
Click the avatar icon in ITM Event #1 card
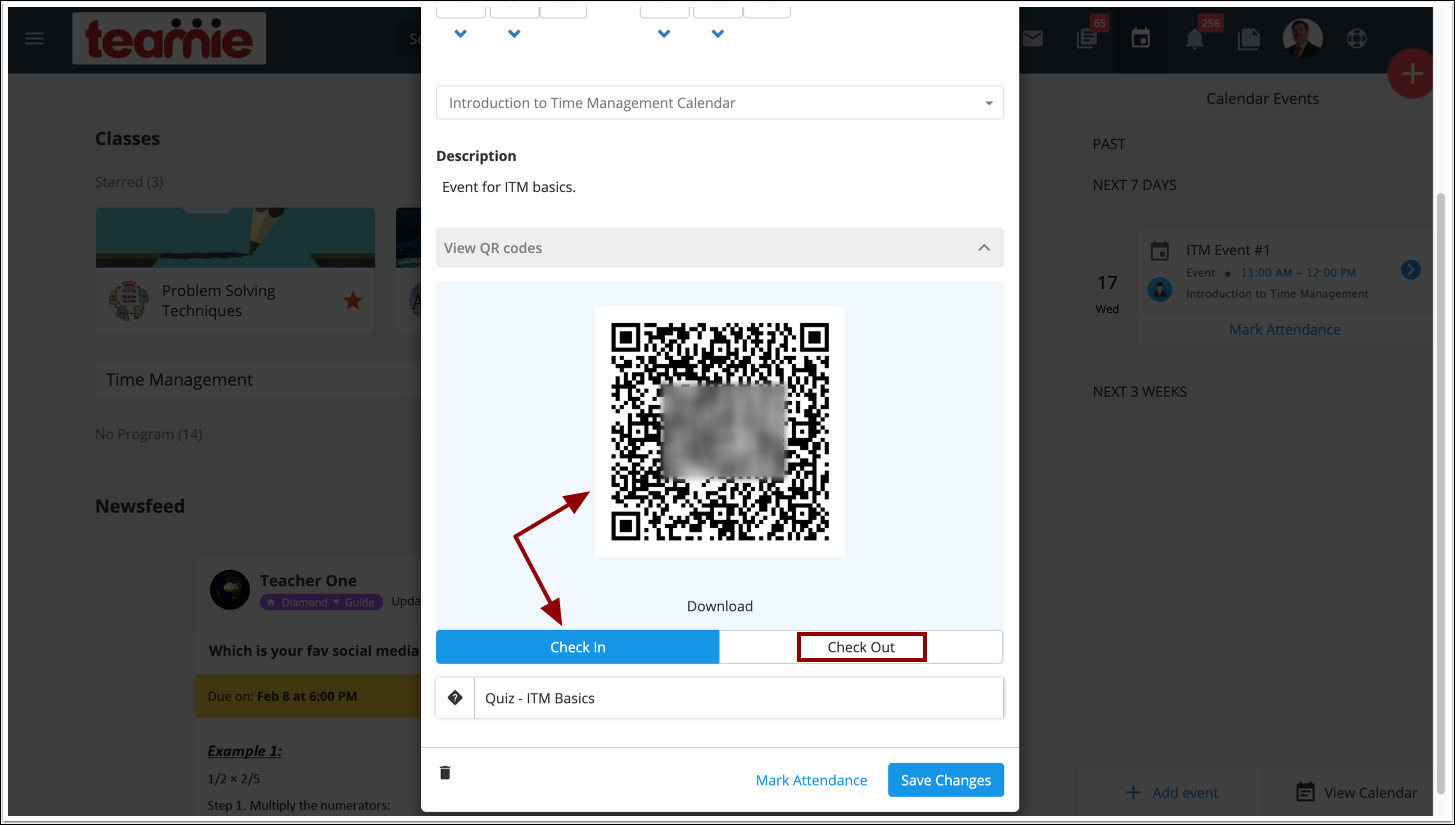1160,290
